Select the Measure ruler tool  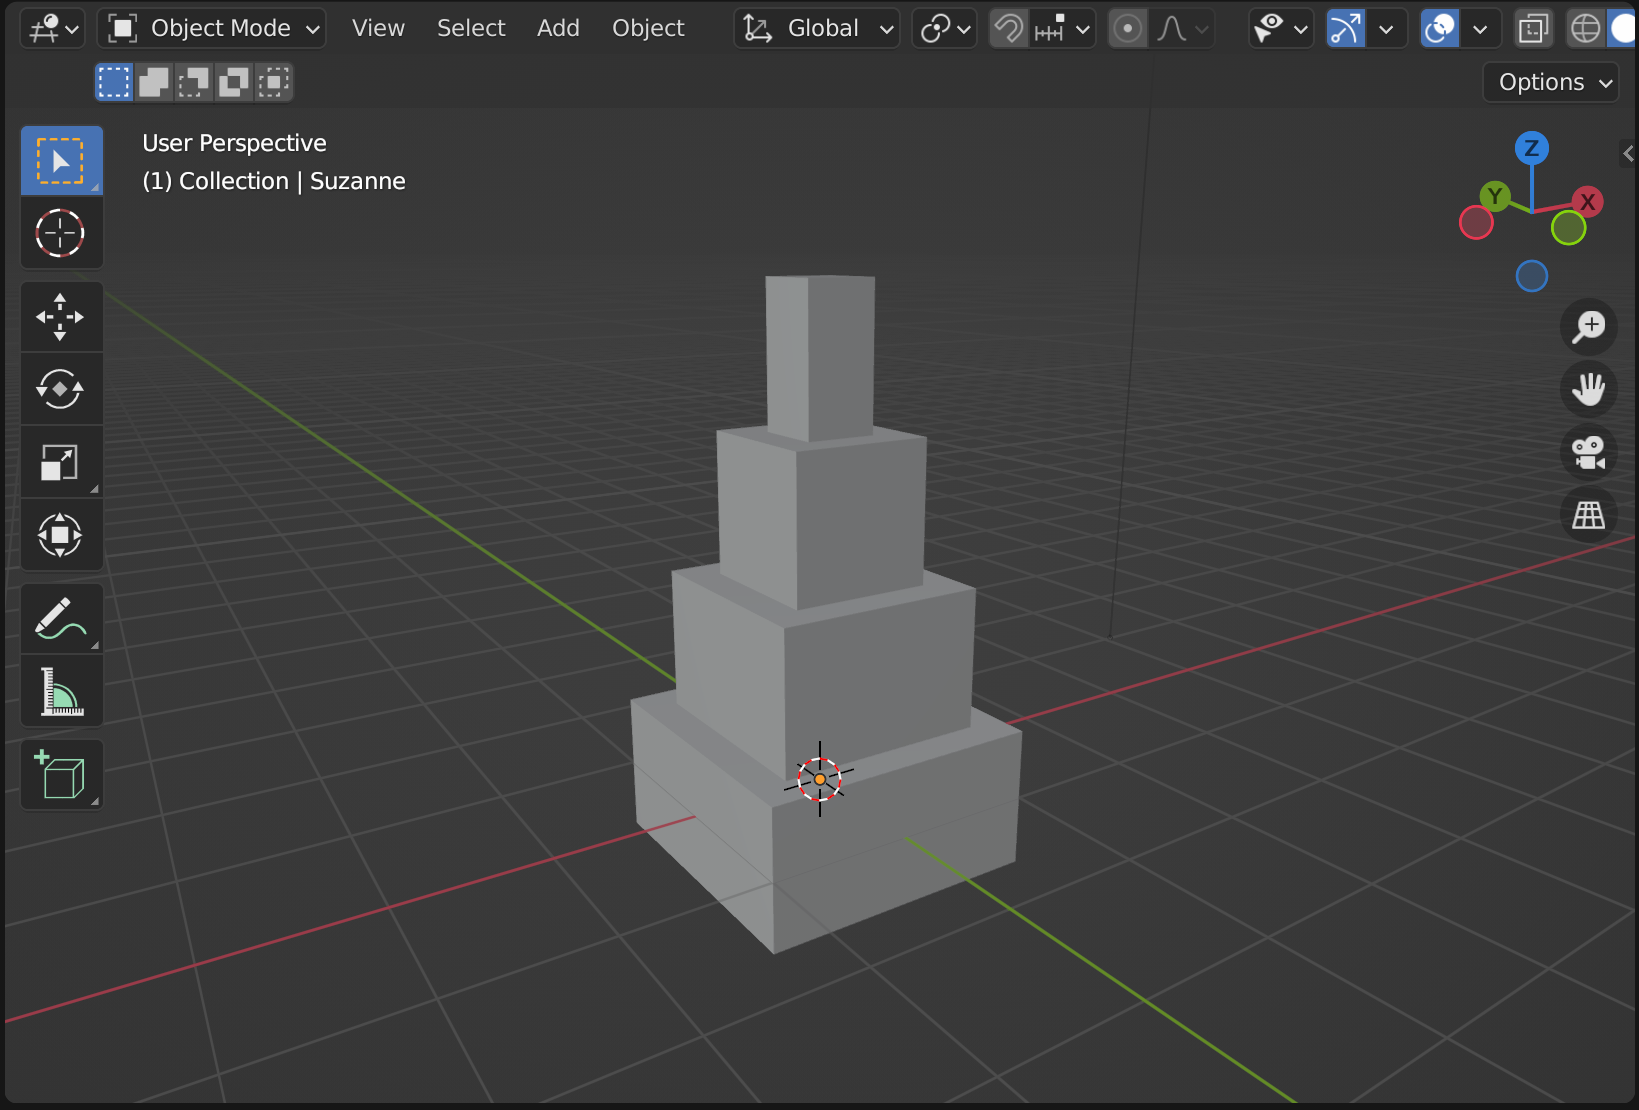61,691
